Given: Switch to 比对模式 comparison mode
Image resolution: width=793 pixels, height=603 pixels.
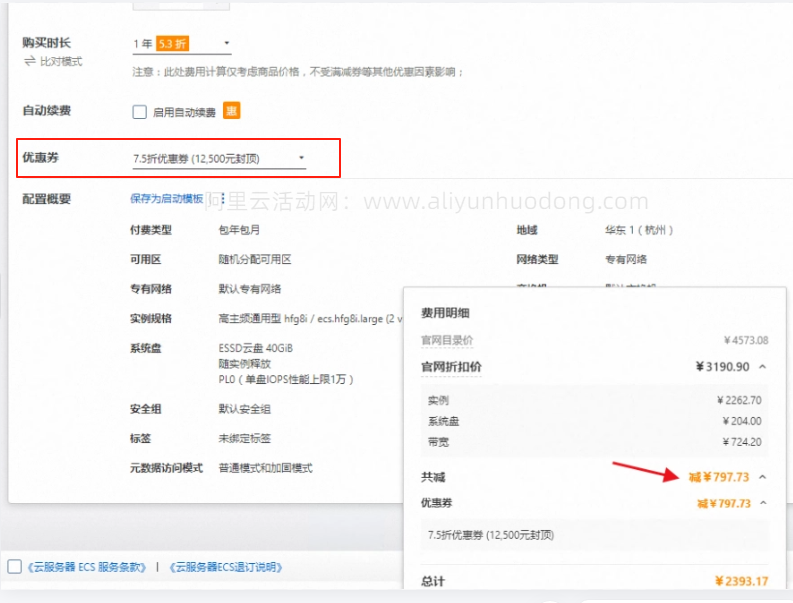Looking at the screenshot, I should (61, 62).
